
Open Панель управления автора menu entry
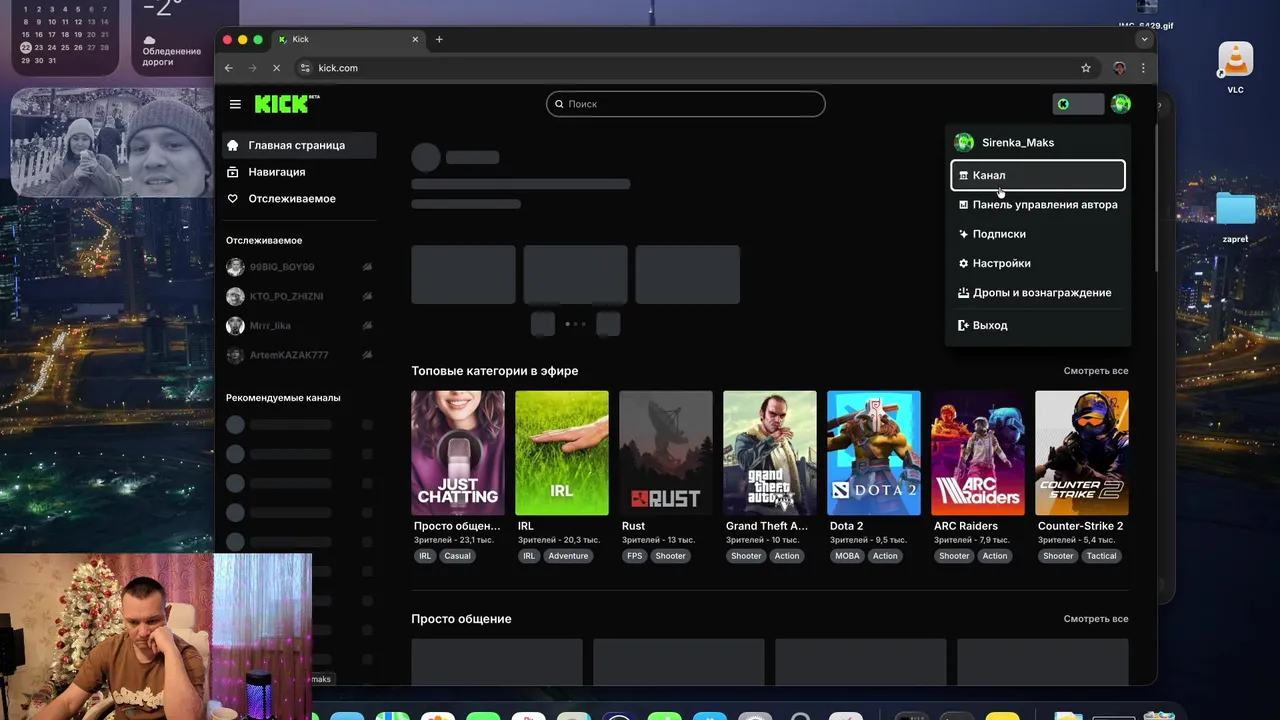[x=1038, y=204]
